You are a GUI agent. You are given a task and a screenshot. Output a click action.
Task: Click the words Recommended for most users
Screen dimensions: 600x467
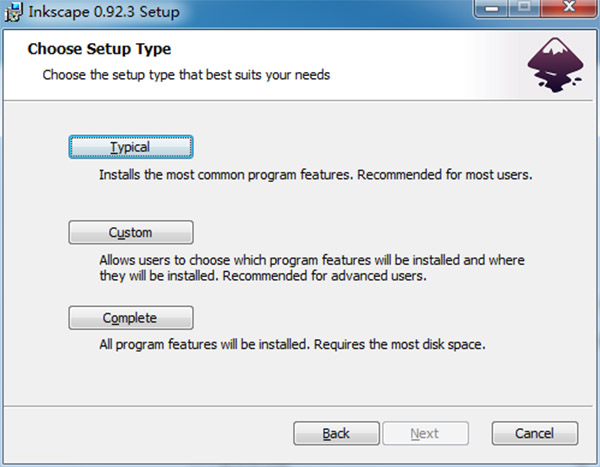click(x=445, y=175)
